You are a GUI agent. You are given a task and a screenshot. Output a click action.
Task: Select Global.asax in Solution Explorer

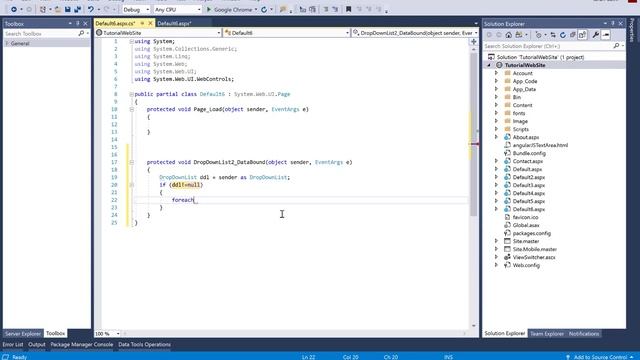point(526,225)
